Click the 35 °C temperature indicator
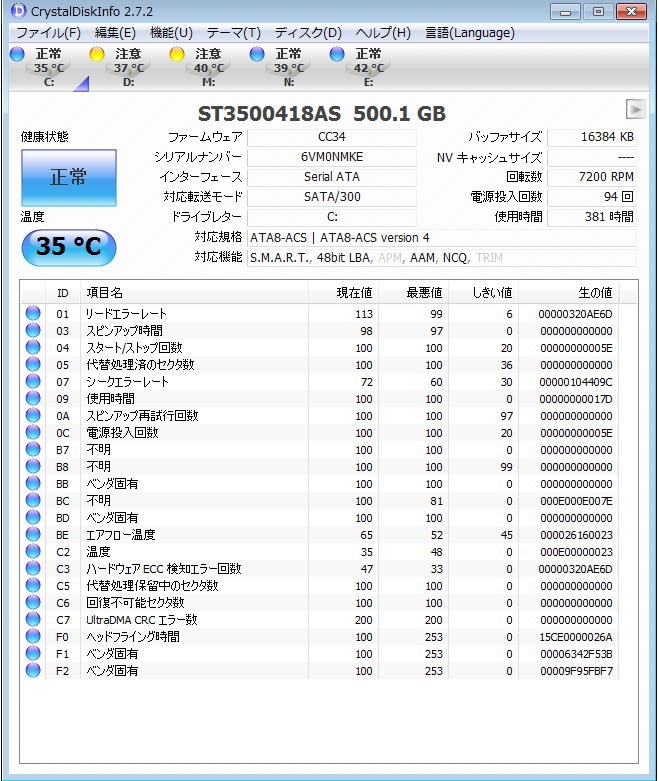659x781 pixels. click(x=69, y=247)
